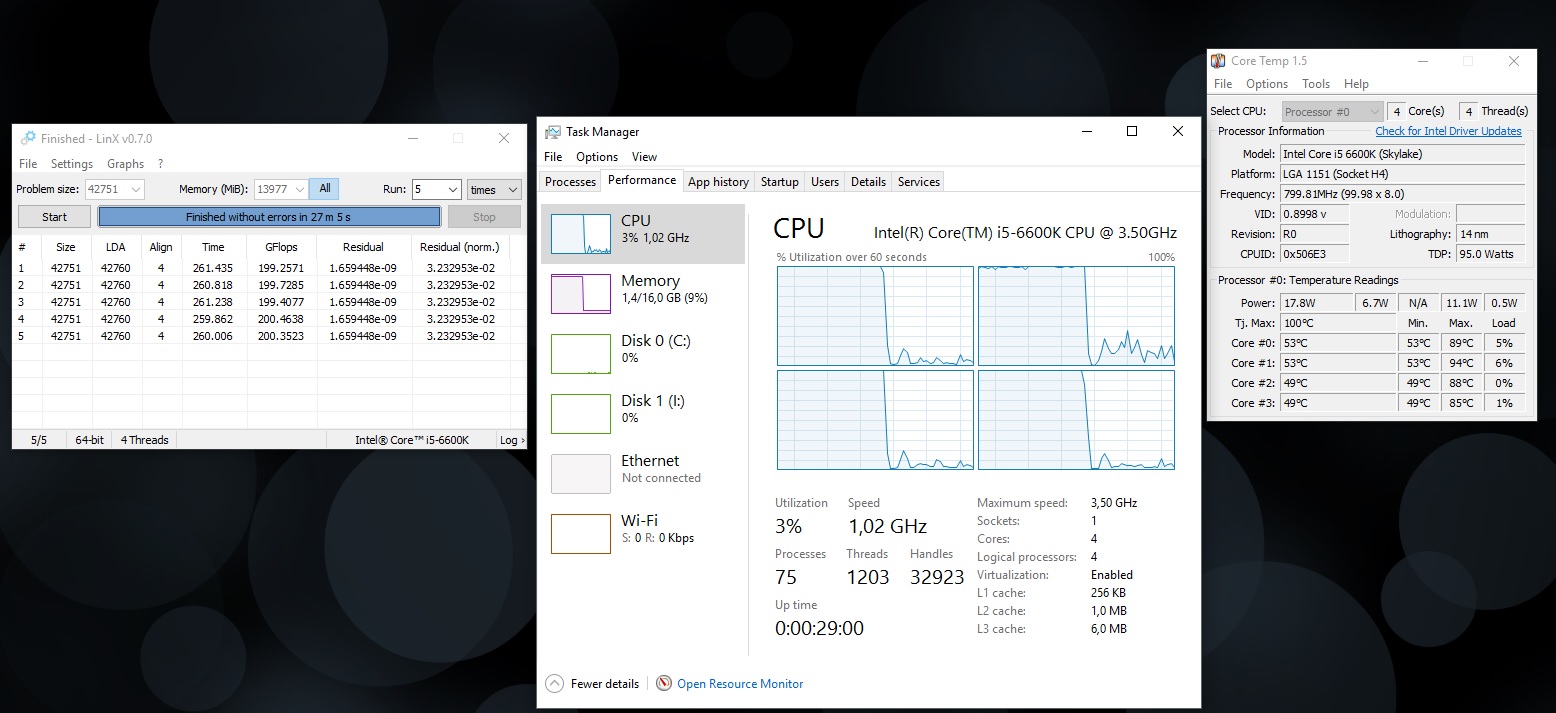Click the 4 Threads status in LinX
Screen dimensions: 1556x713
point(145,440)
